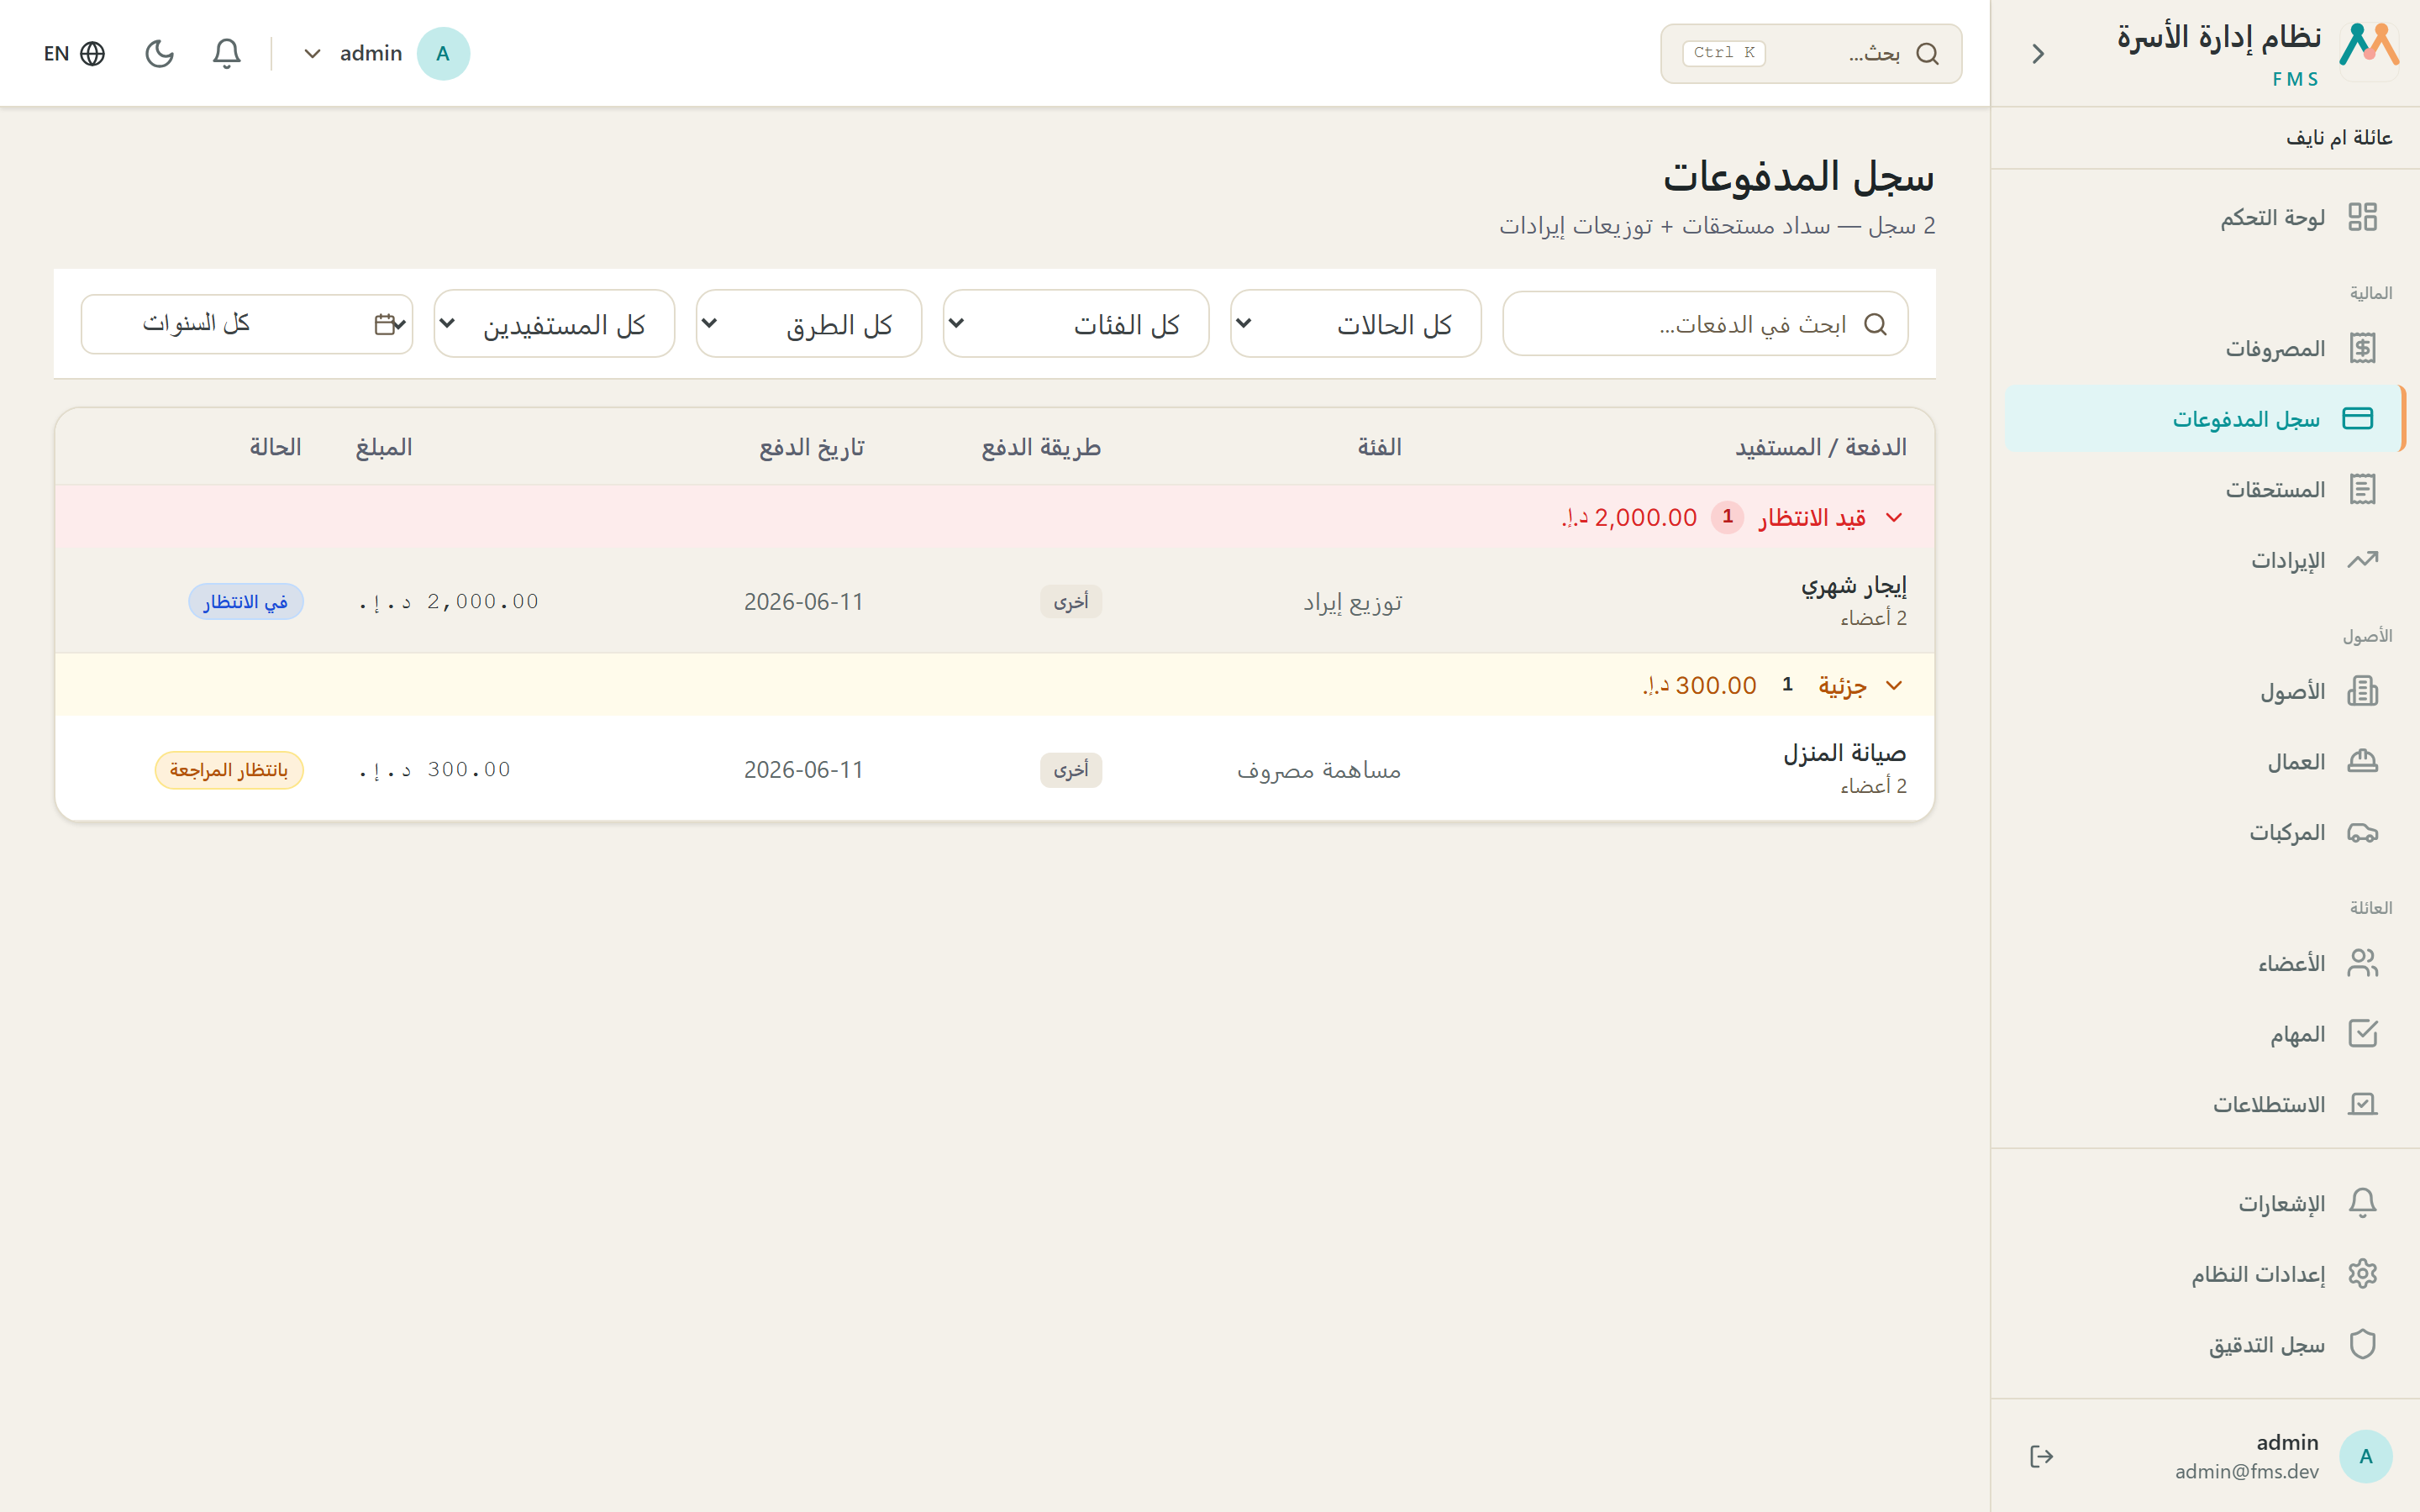Open المستحقات menu item
The width and height of the screenshot is (2420, 1512).
[x=2205, y=489]
